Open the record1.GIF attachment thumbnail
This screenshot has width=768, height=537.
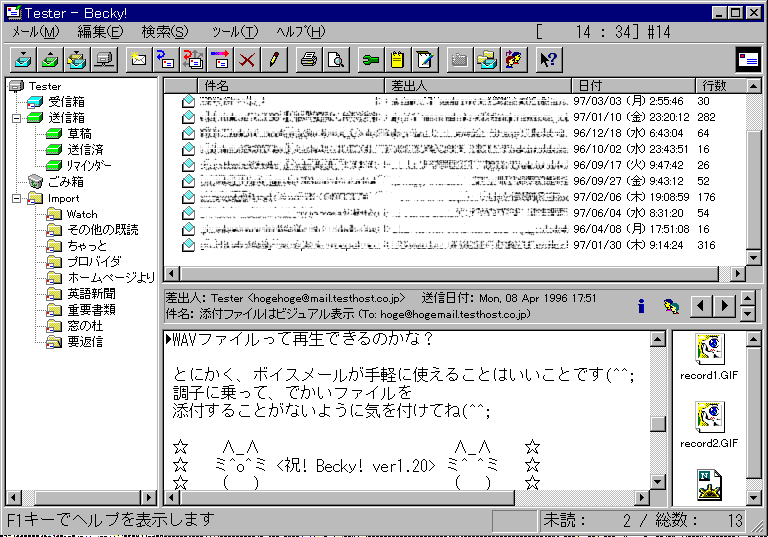pos(708,360)
